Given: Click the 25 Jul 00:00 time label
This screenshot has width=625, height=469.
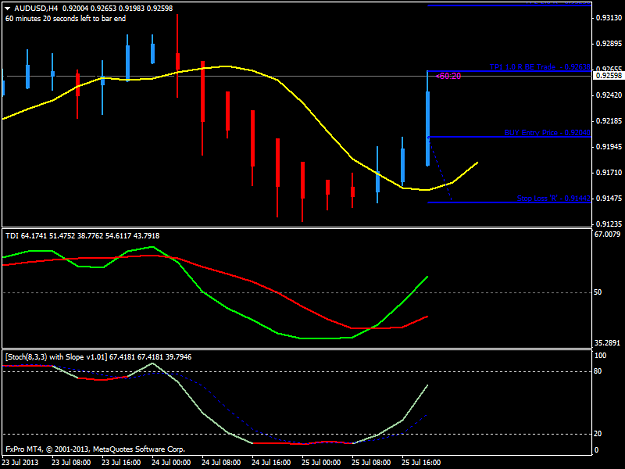Looking at the screenshot, I should (x=321, y=462).
